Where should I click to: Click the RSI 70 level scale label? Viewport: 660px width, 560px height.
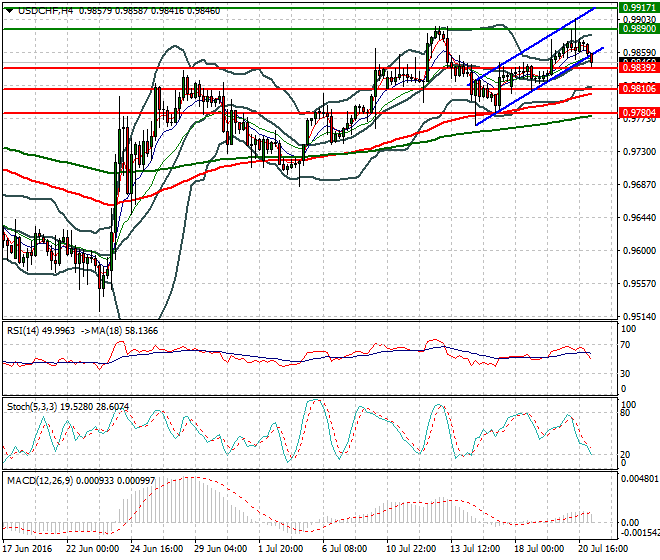click(x=625, y=345)
